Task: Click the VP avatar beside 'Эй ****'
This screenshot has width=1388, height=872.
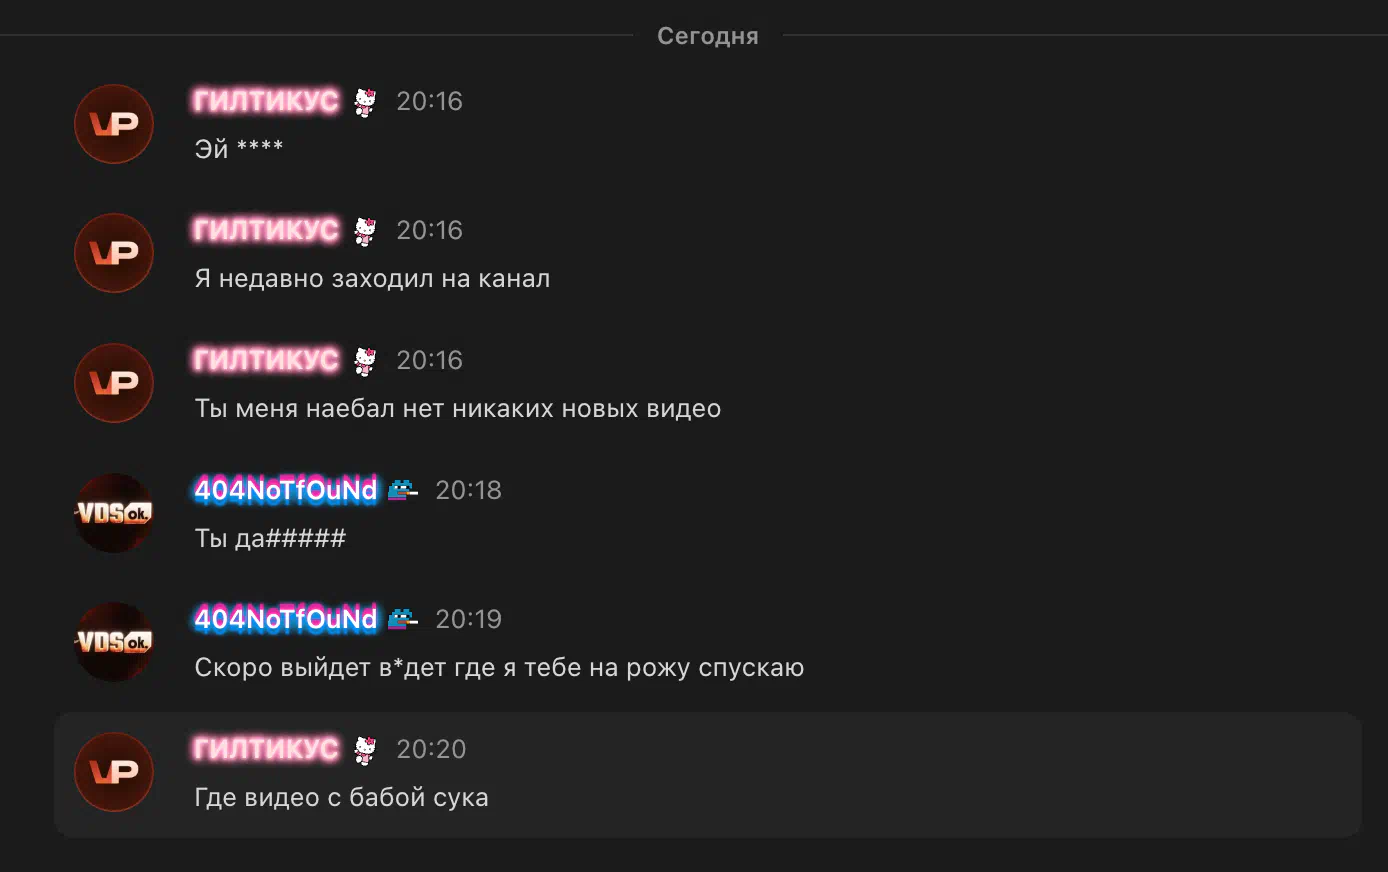Action: click(114, 124)
